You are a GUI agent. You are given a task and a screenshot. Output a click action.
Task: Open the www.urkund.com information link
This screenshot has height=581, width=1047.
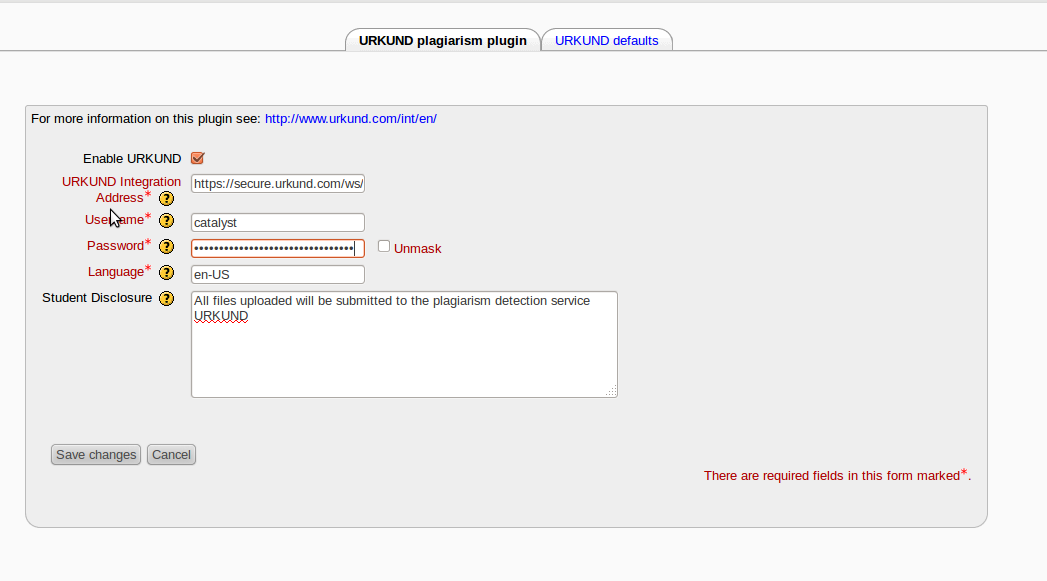pos(350,118)
